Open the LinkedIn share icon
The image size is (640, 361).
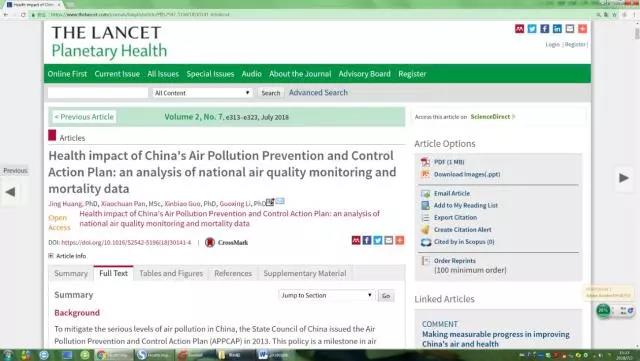point(557,29)
